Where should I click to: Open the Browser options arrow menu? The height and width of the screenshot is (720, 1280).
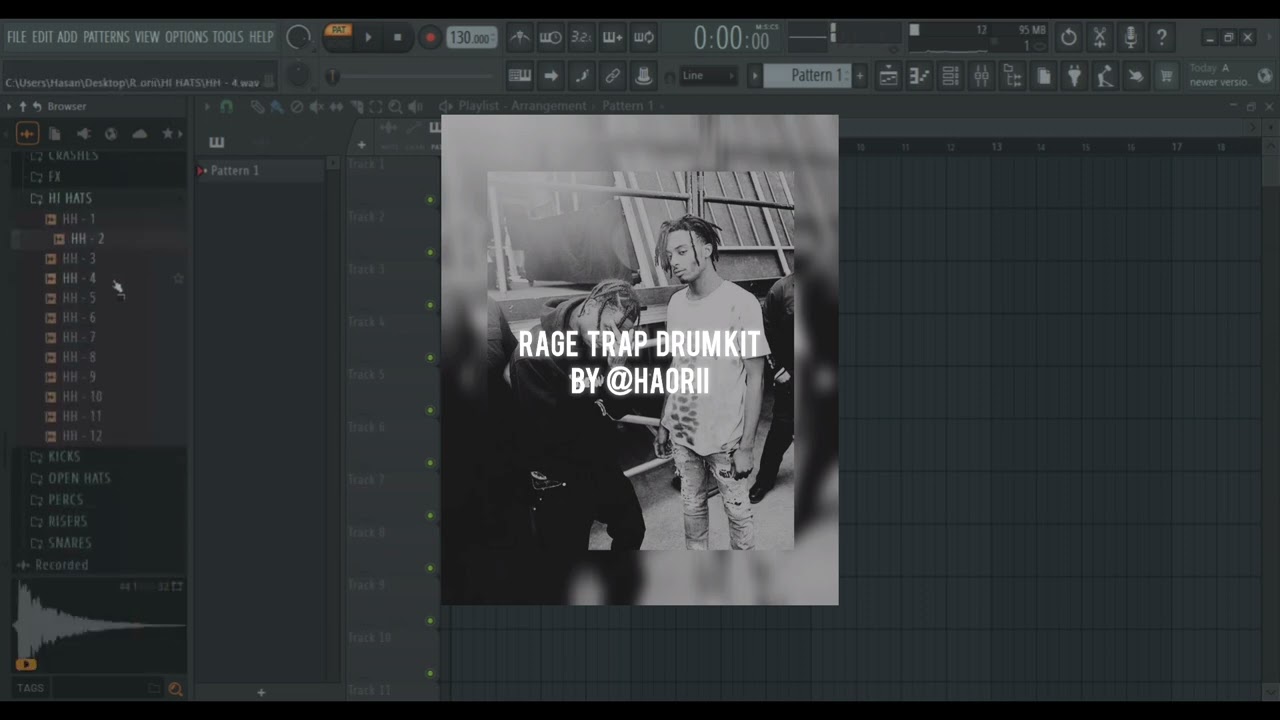coord(9,106)
